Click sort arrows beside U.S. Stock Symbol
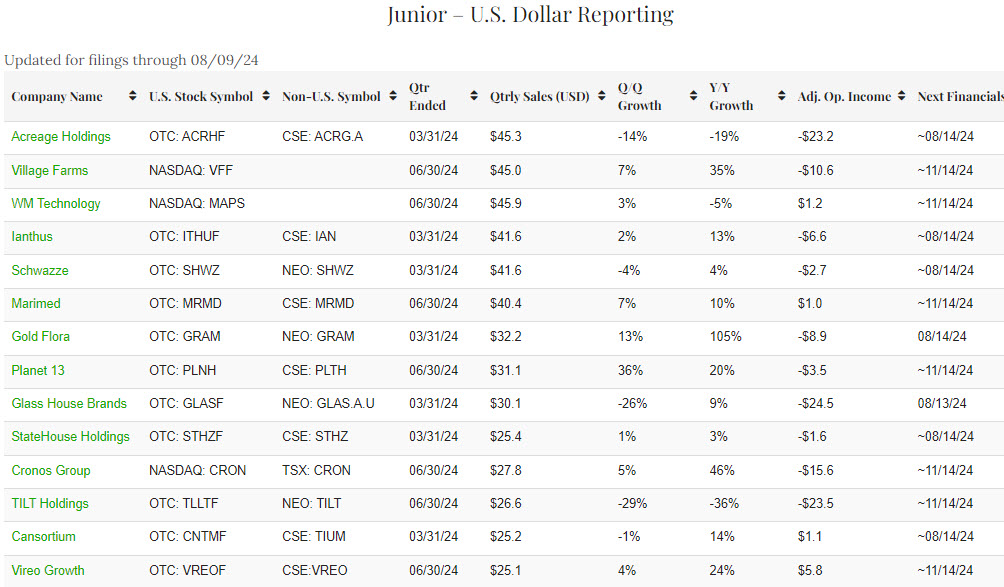Screen dimensions: 1004x587 pyautogui.click(x=265, y=97)
